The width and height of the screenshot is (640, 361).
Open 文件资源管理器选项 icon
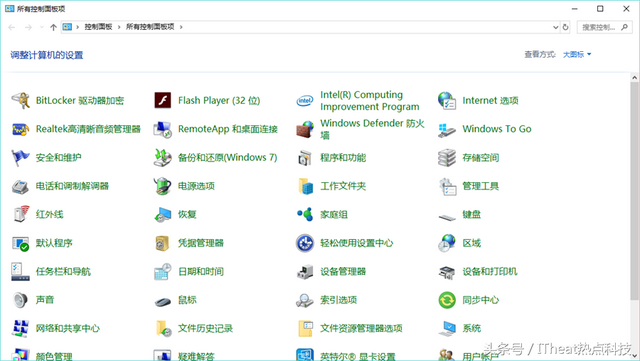pyautogui.click(x=305, y=328)
